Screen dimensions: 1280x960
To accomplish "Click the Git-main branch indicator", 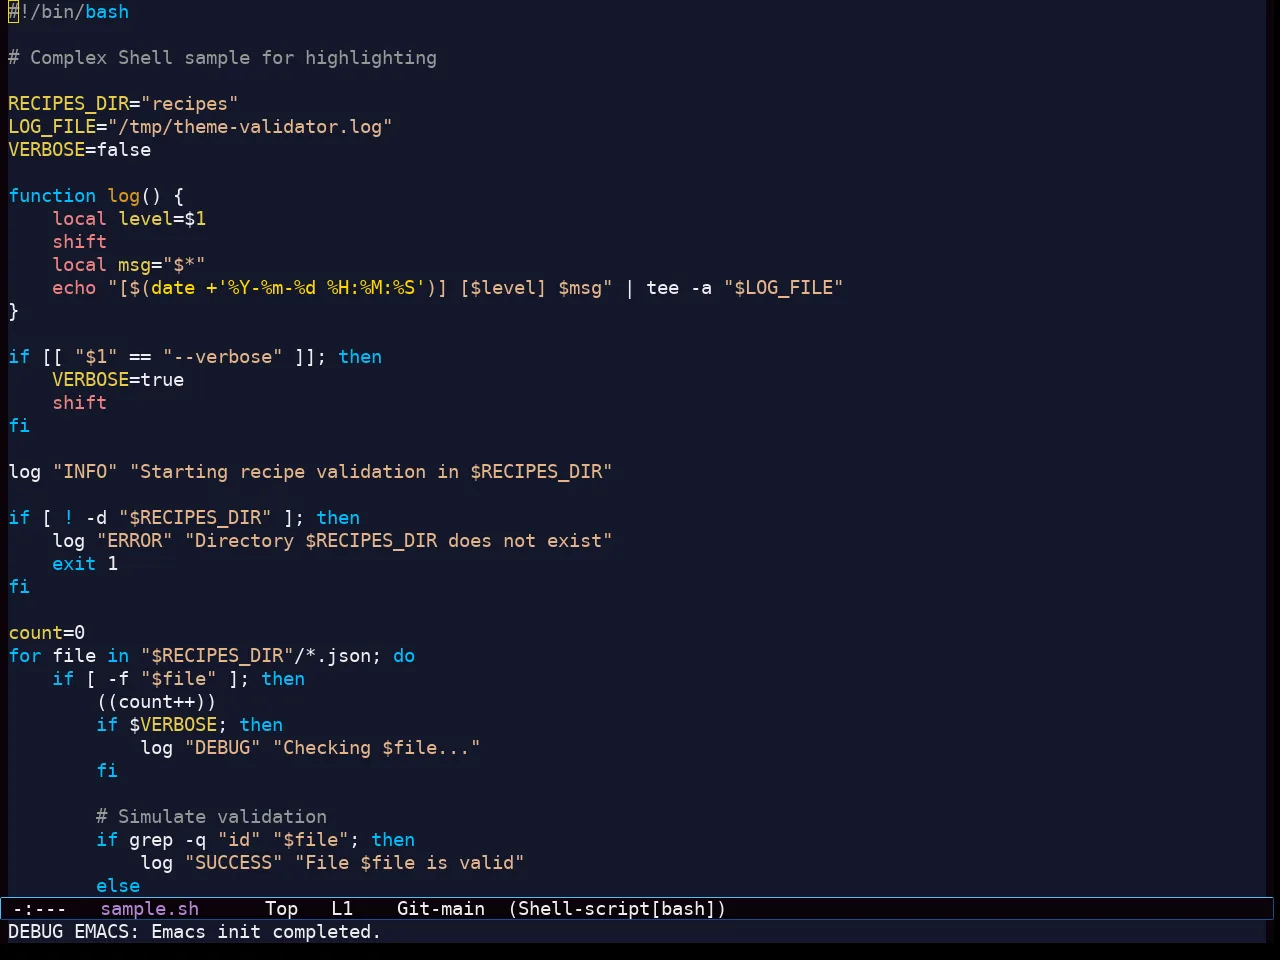I will pyautogui.click(x=441, y=909).
